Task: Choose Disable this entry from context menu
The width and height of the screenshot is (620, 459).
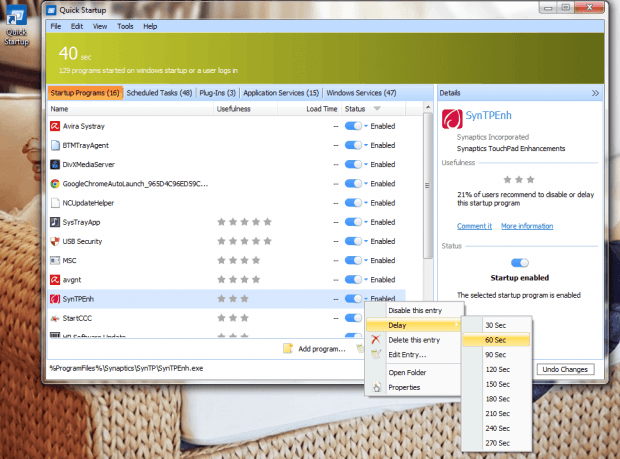Action: click(x=415, y=310)
